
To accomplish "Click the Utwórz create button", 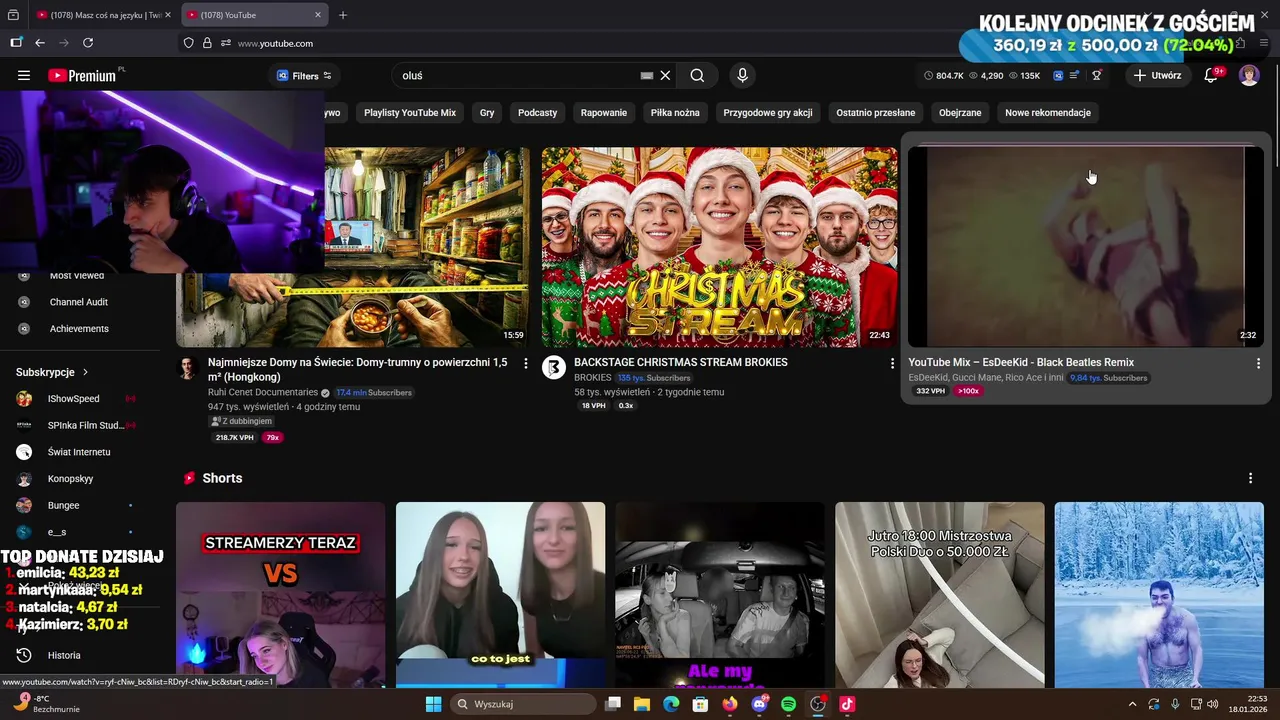I will tap(1157, 75).
